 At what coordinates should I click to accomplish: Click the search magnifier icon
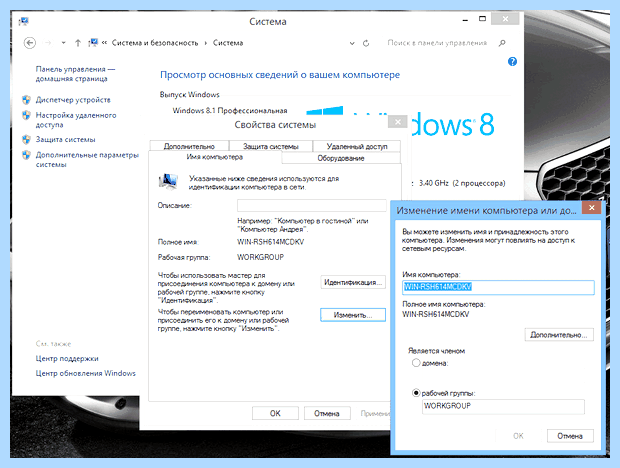point(502,43)
